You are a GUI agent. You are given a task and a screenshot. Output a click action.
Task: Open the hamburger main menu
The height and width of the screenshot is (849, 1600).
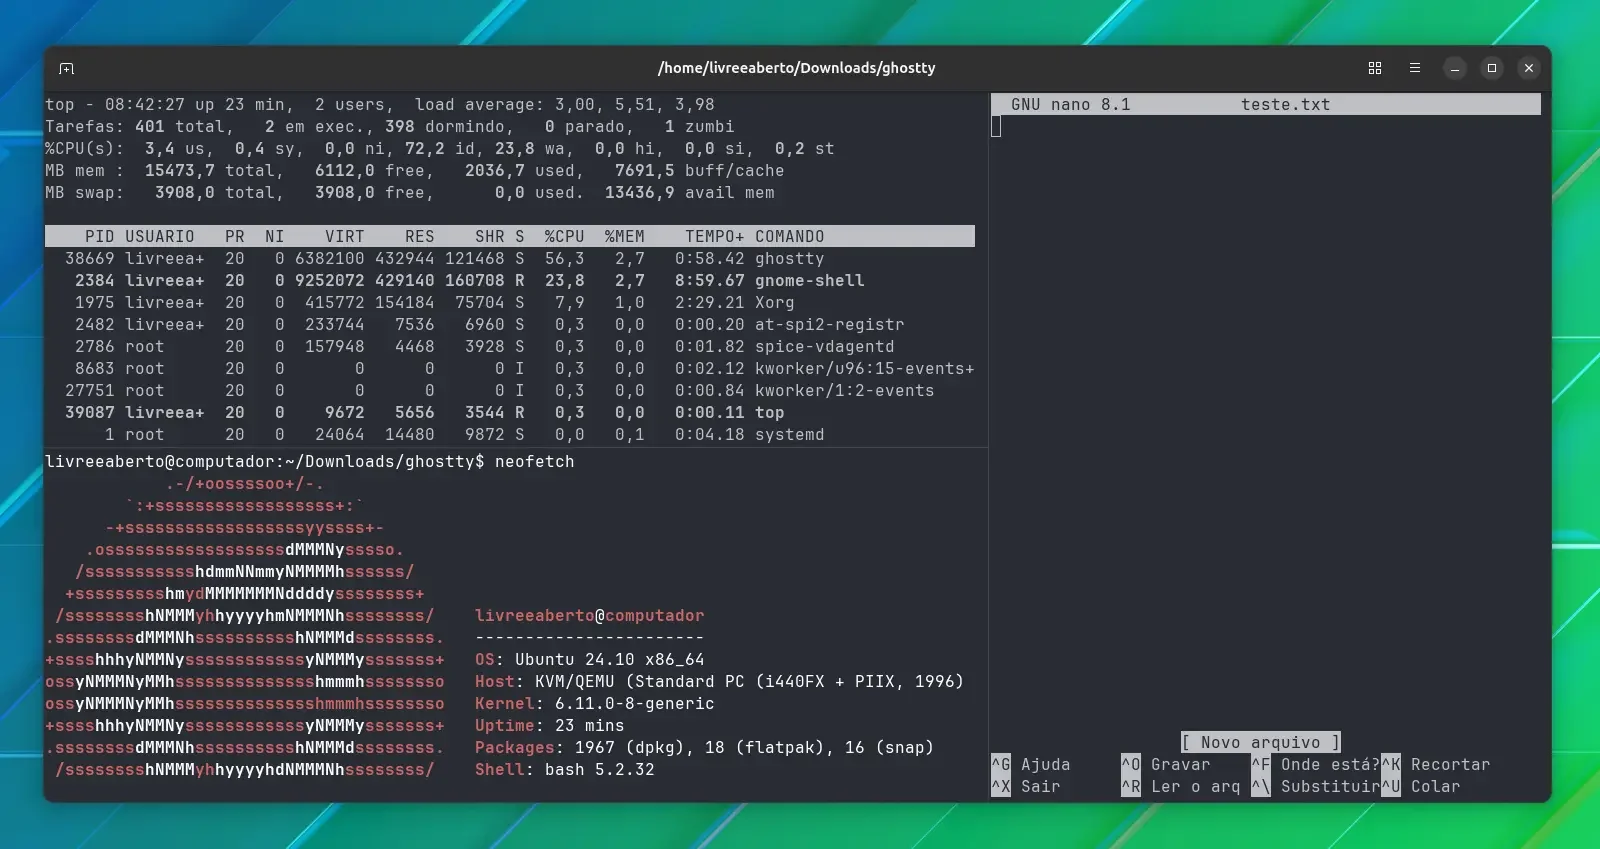tap(1415, 68)
